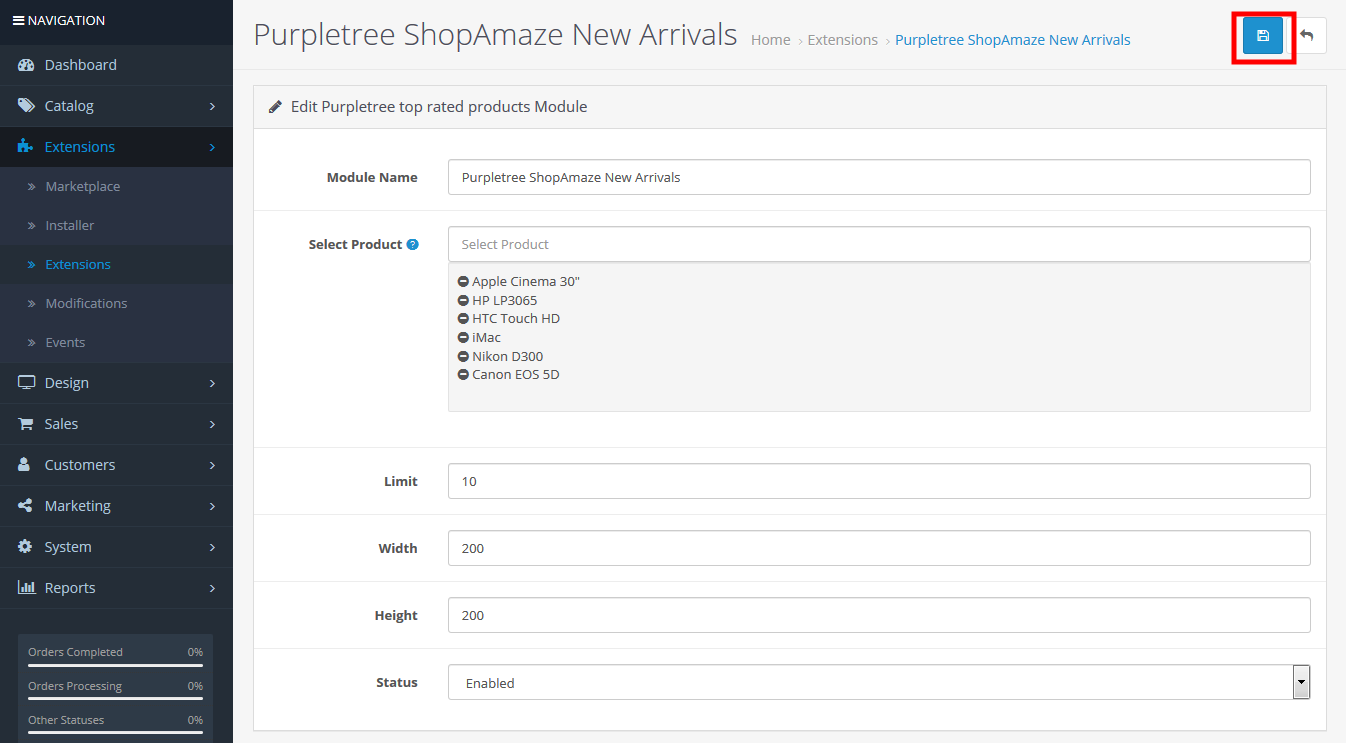1346x743 pixels.
Task: Click the Sales shopping cart icon
Action: [x=26, y=424]
